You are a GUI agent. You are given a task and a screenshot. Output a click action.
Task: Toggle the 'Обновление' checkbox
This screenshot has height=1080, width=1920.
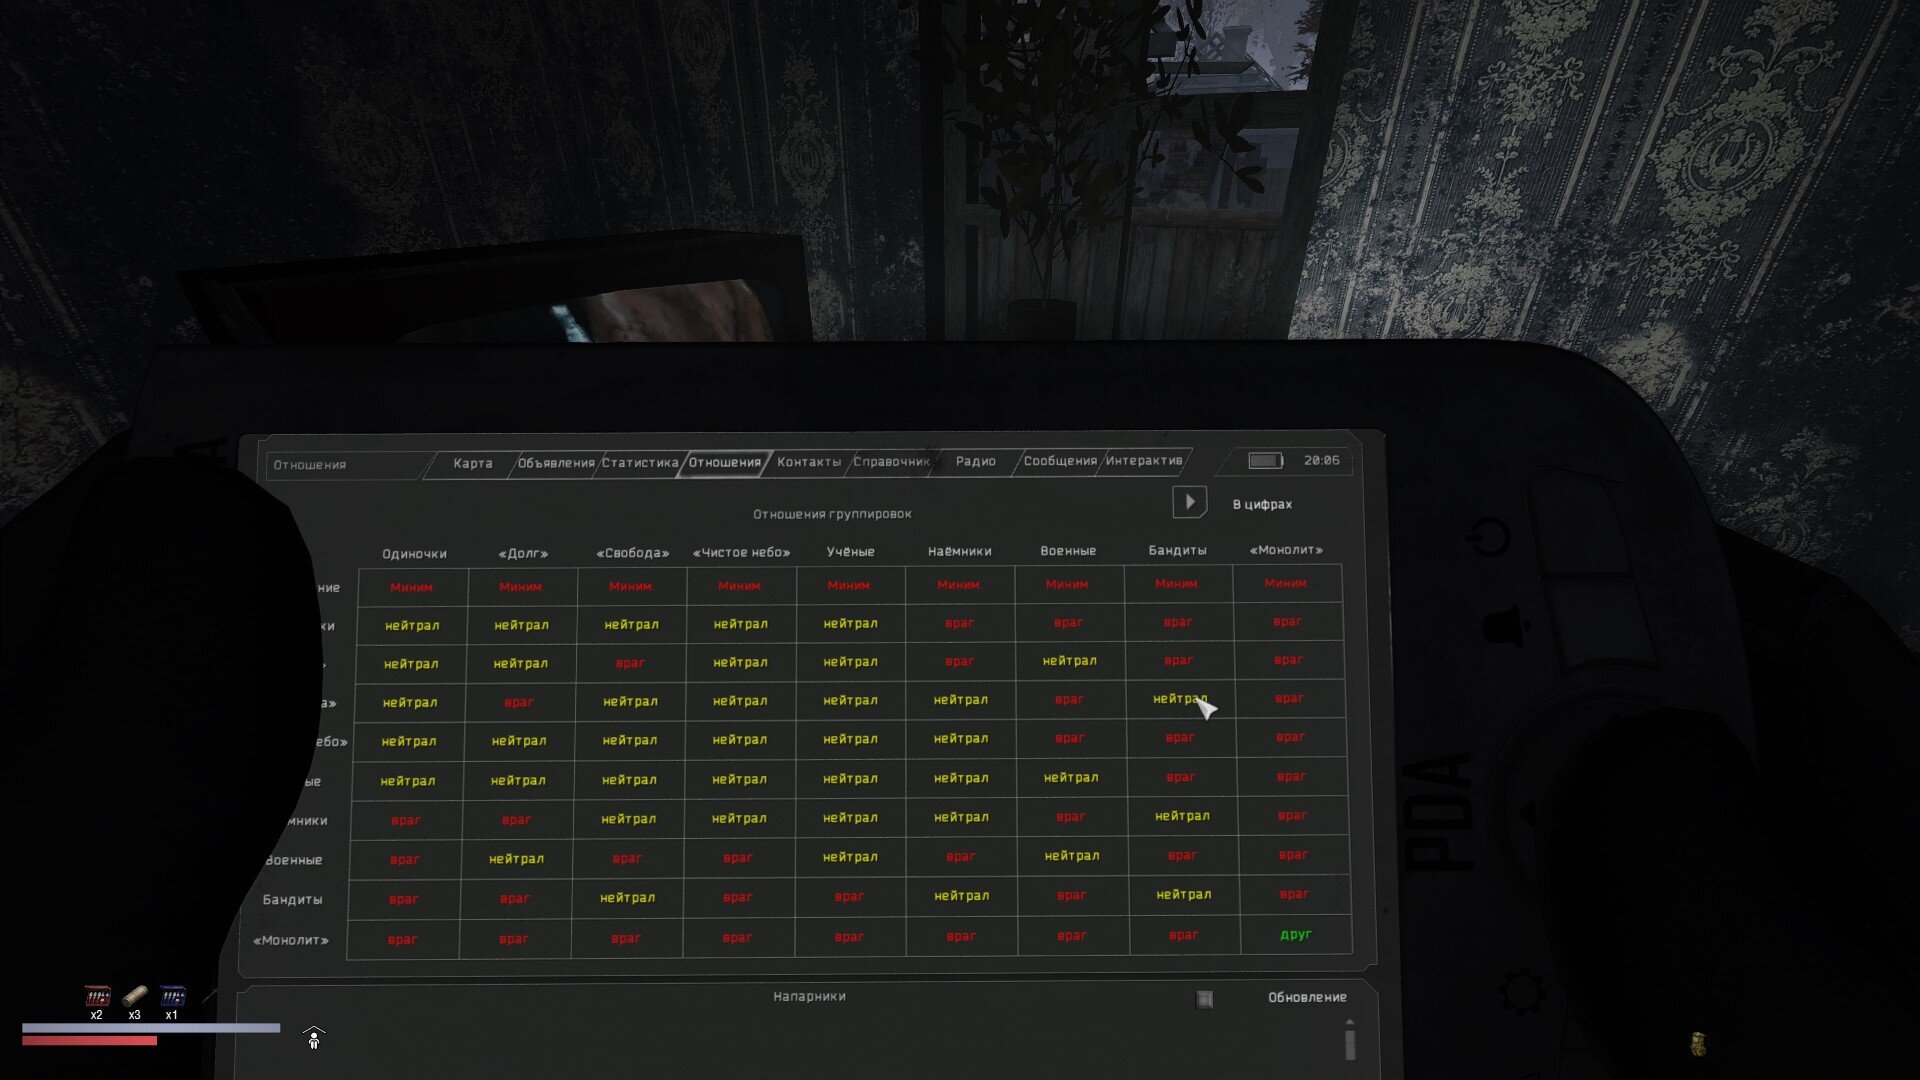coord(1205,999)
